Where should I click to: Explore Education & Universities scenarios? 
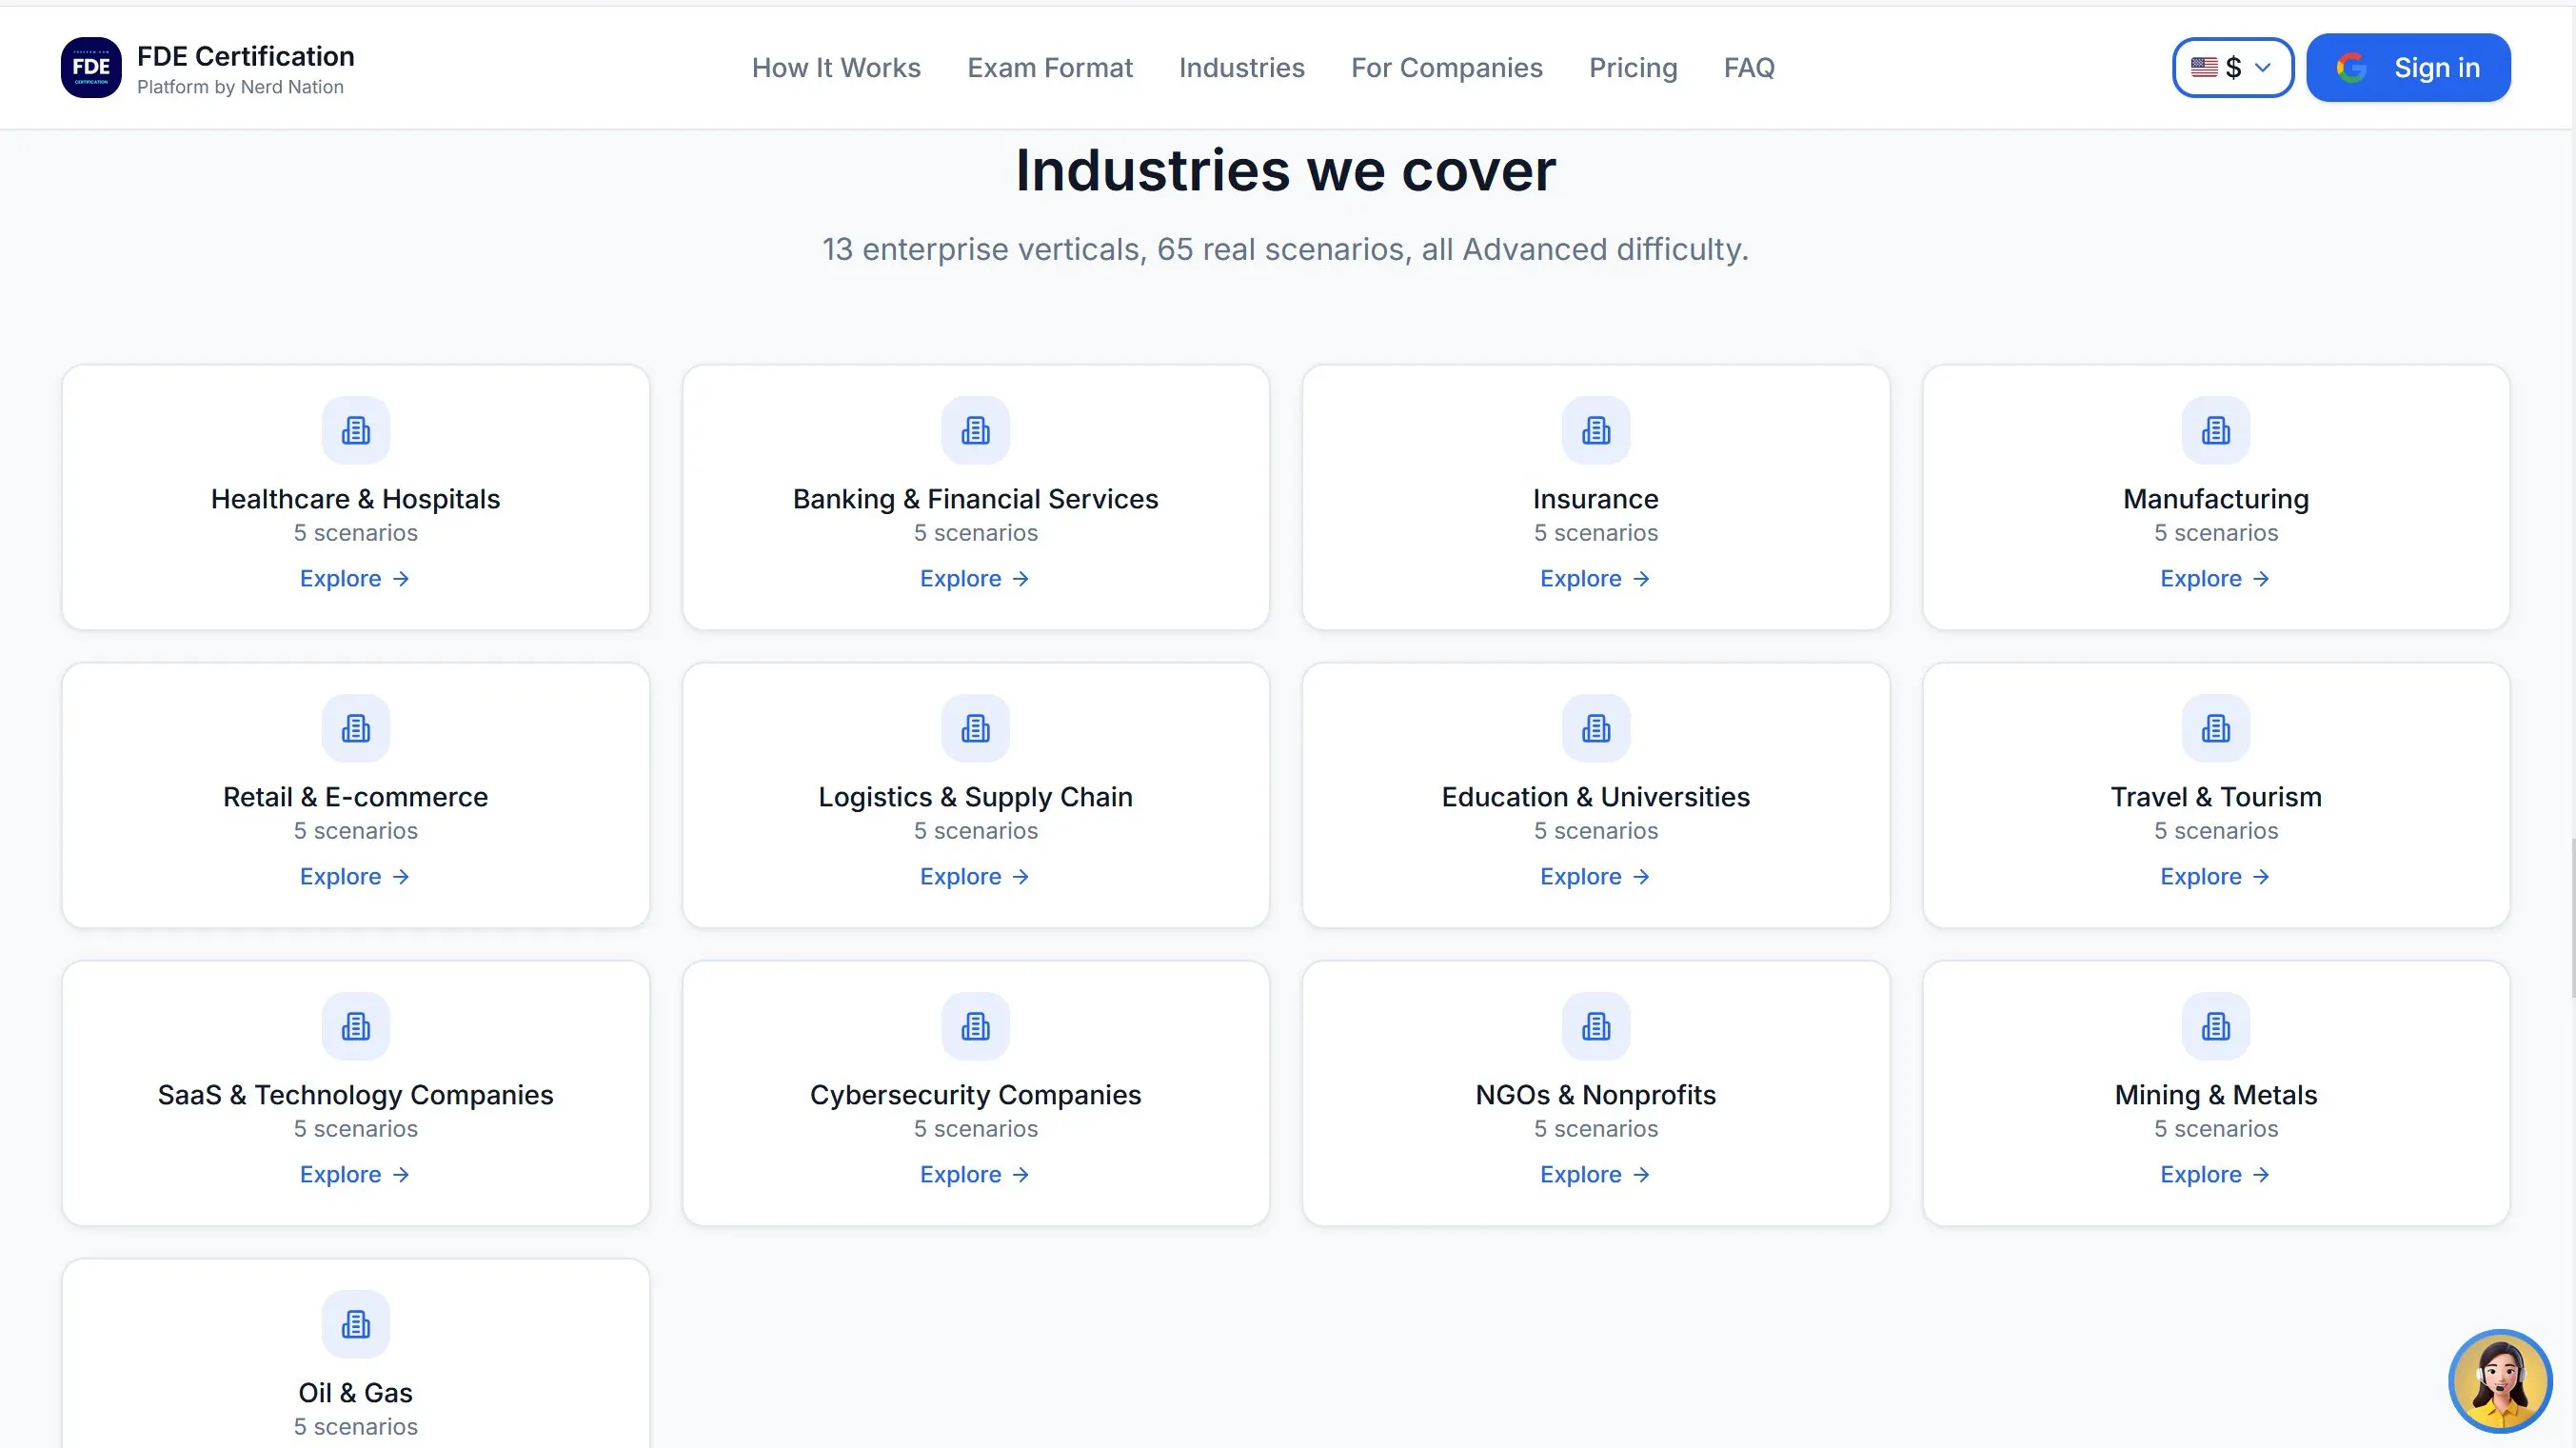click(x=1595, y=877)
